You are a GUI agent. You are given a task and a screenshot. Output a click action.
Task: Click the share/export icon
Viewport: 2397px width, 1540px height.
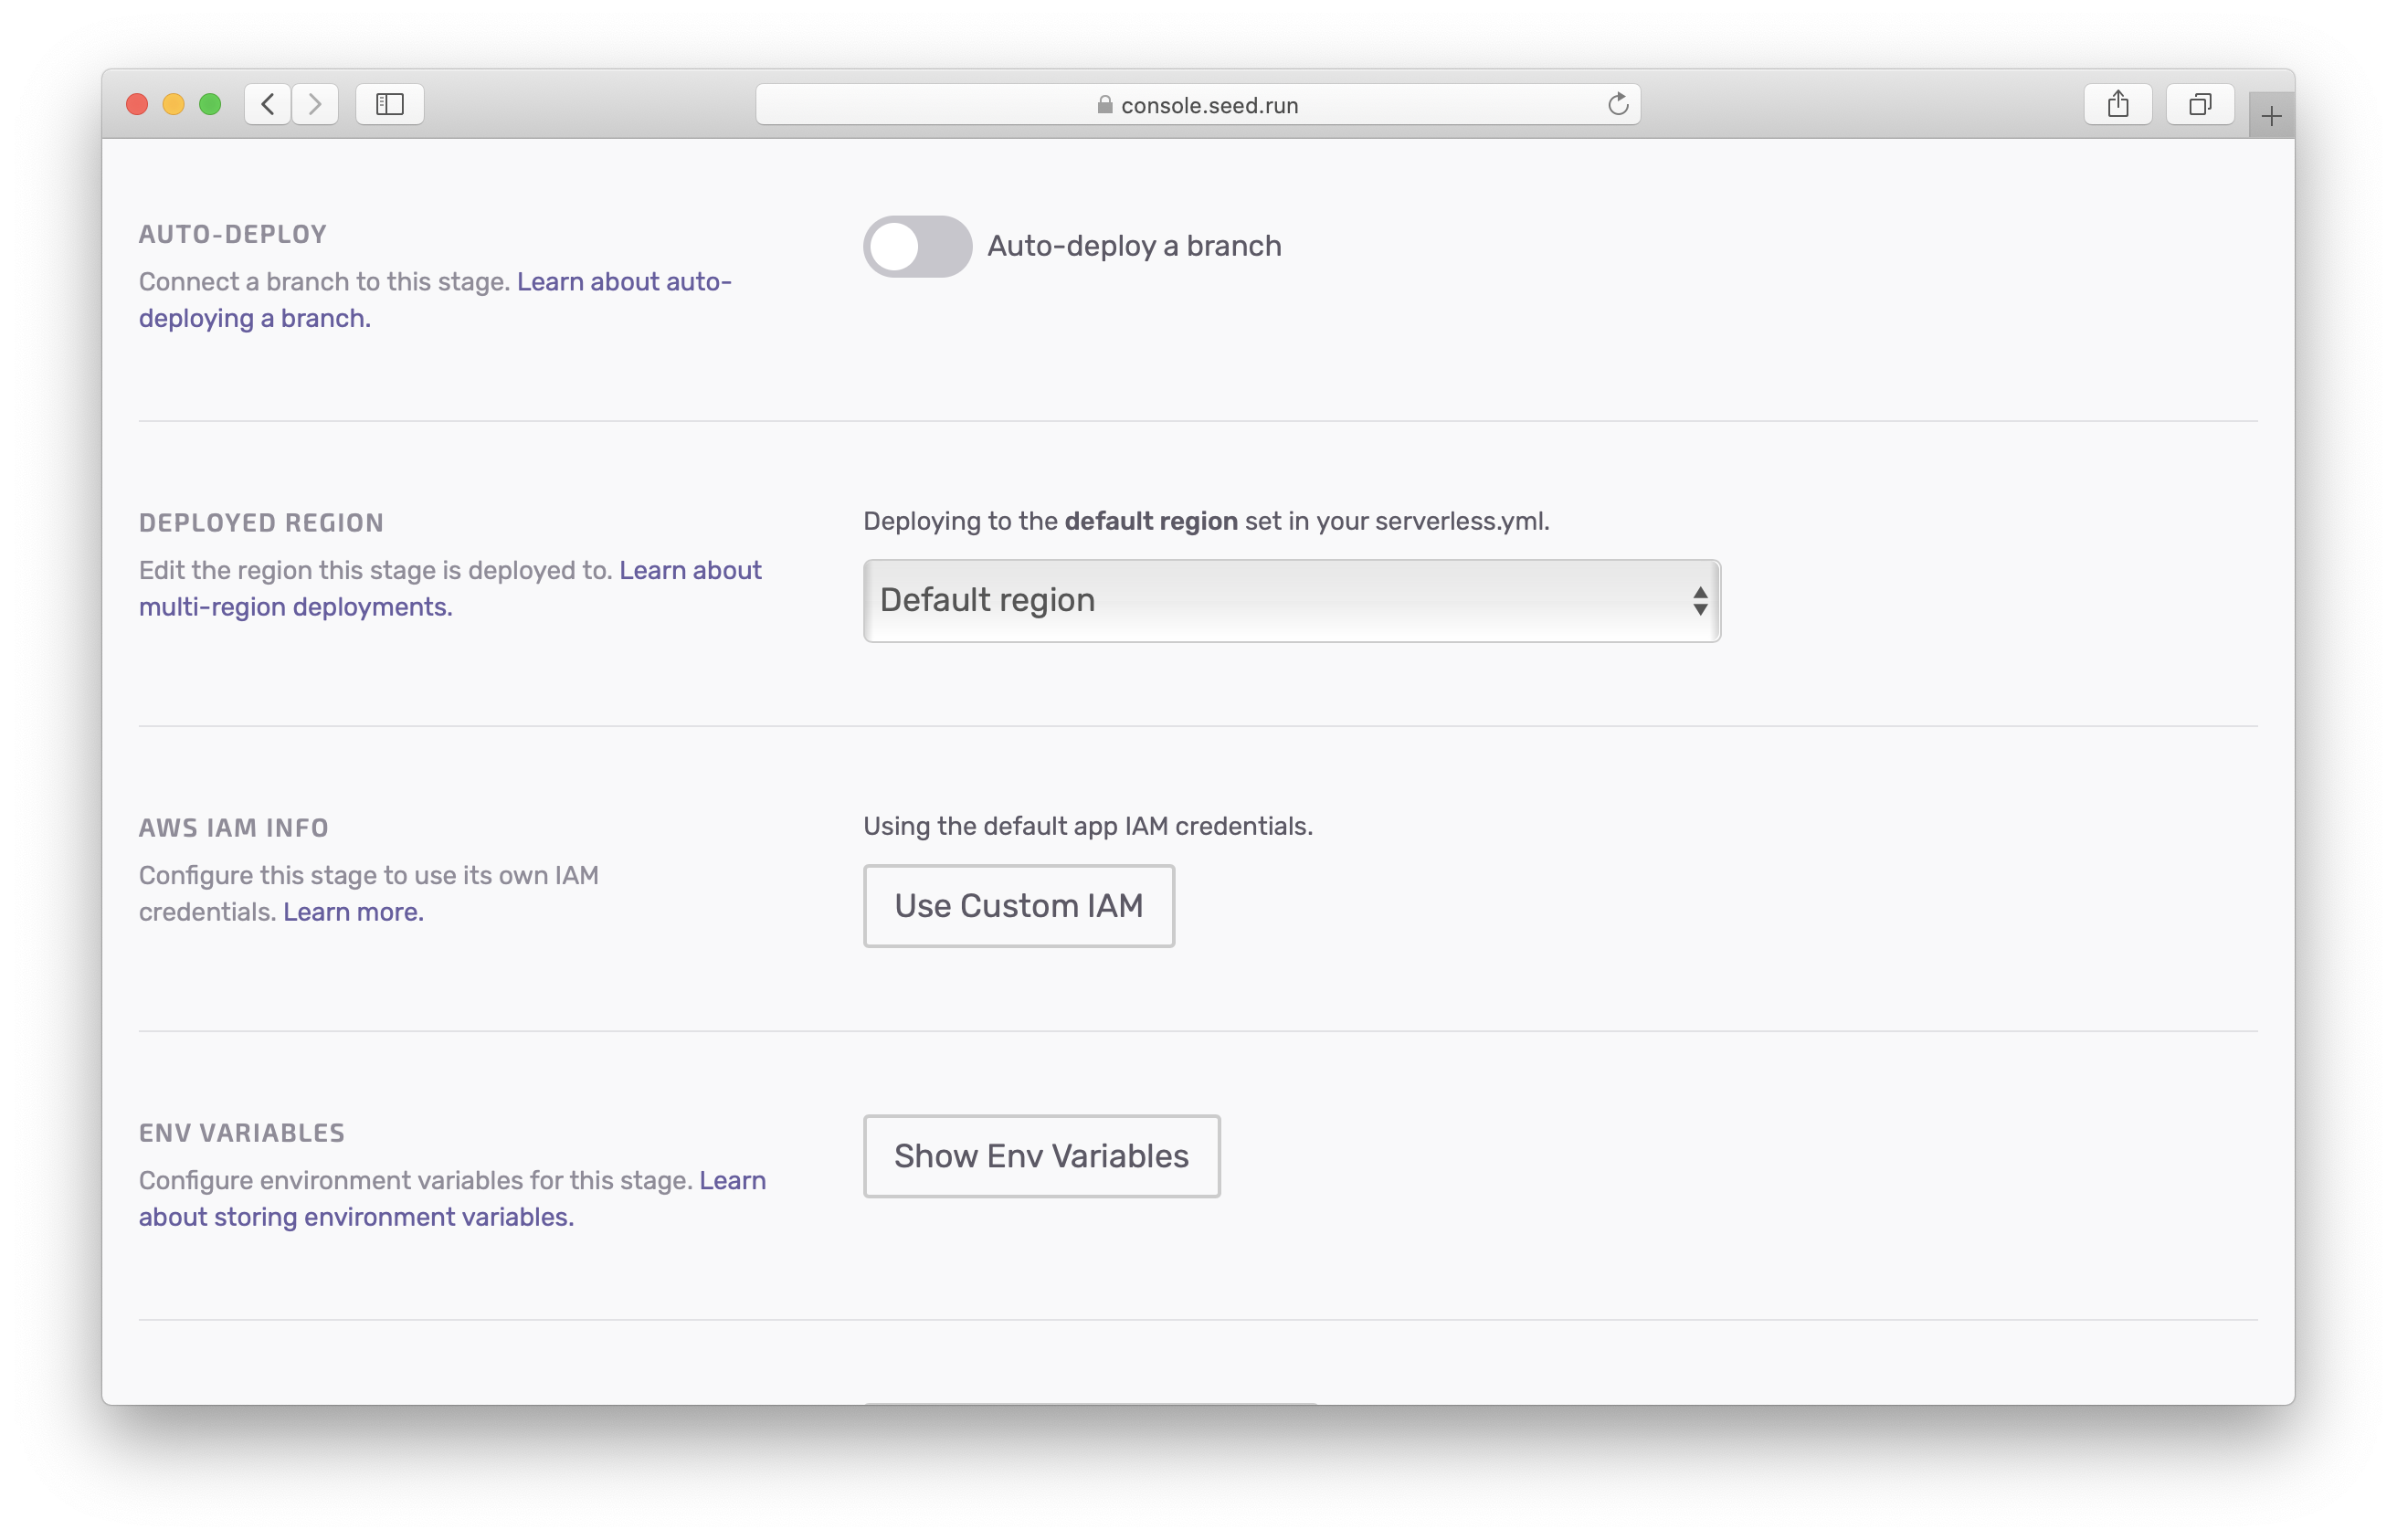[2116, 103]
